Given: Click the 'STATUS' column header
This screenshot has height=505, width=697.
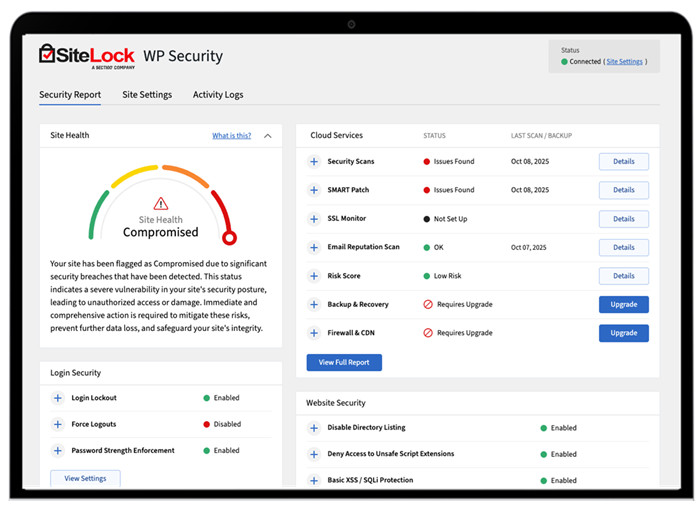Looking at the screenshot, I should pyautogui.click(x=434, y=136).
